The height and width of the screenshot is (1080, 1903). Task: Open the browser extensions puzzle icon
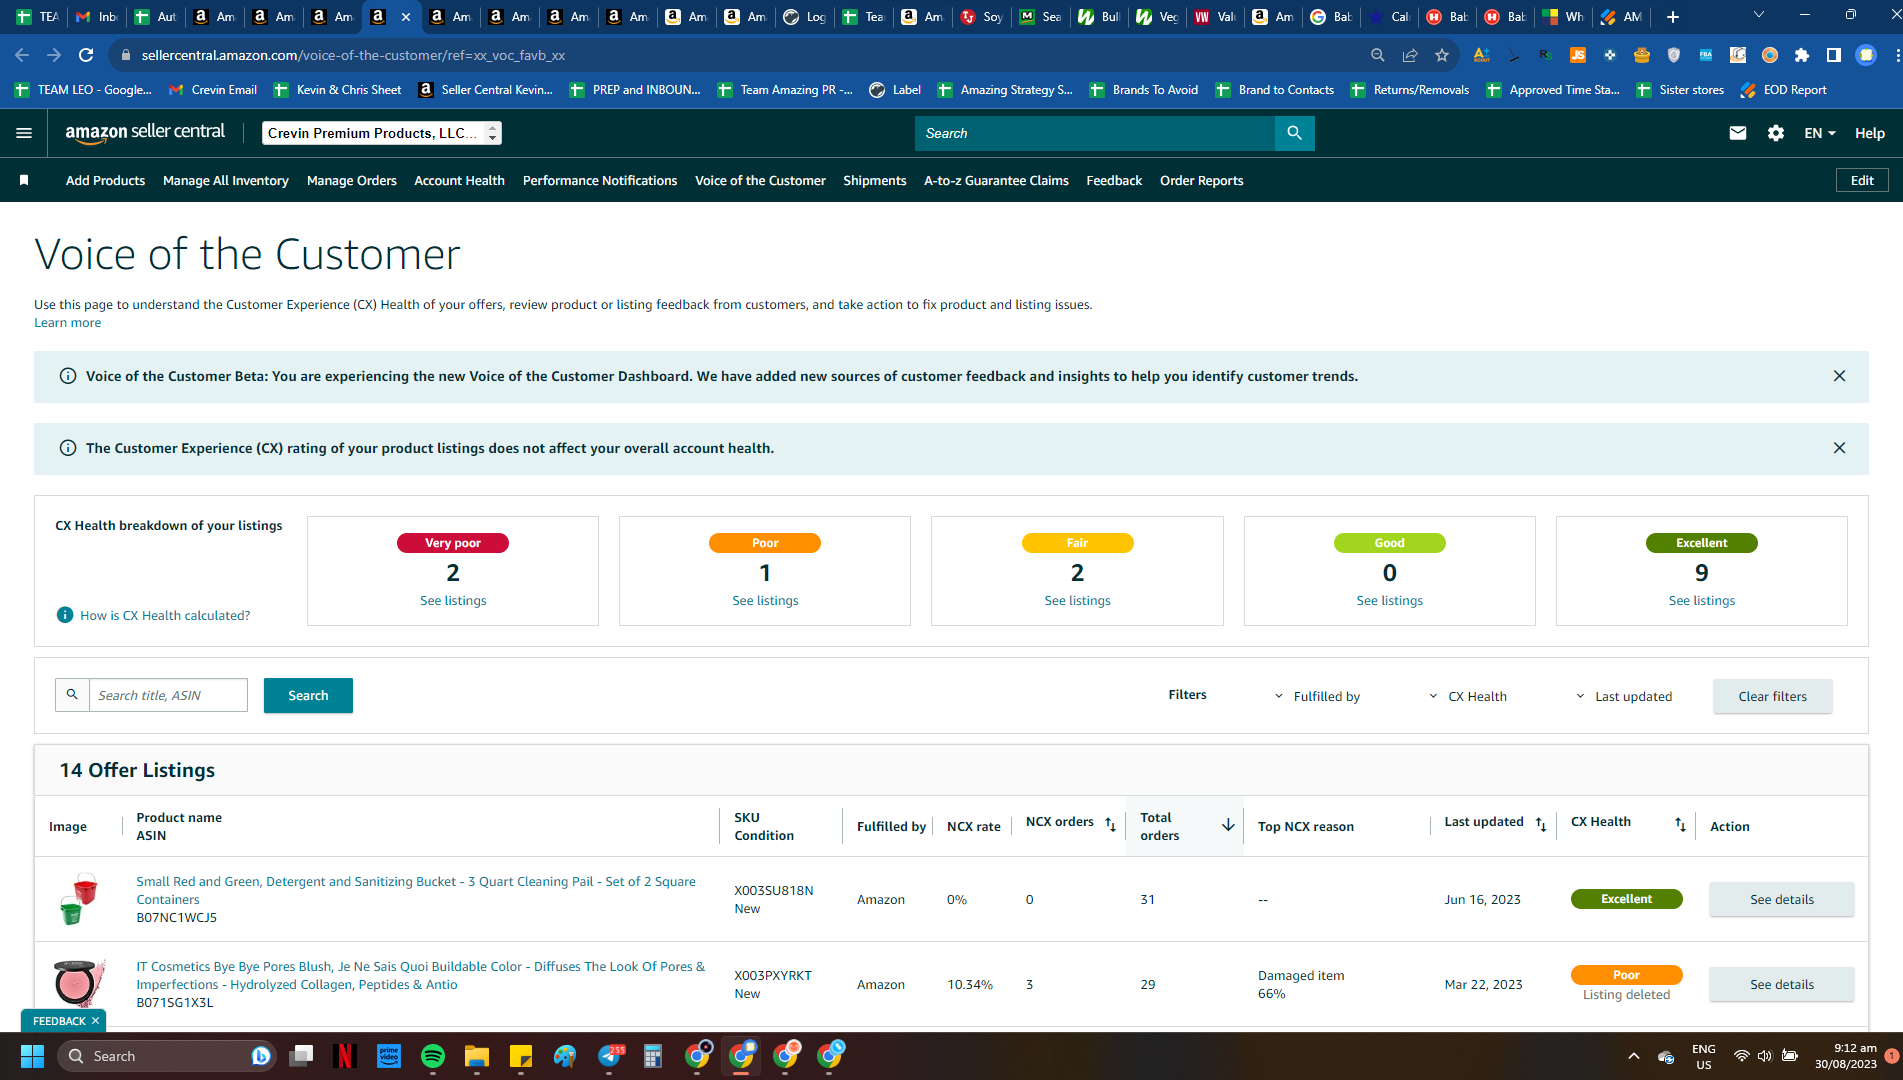[1802, 55]
